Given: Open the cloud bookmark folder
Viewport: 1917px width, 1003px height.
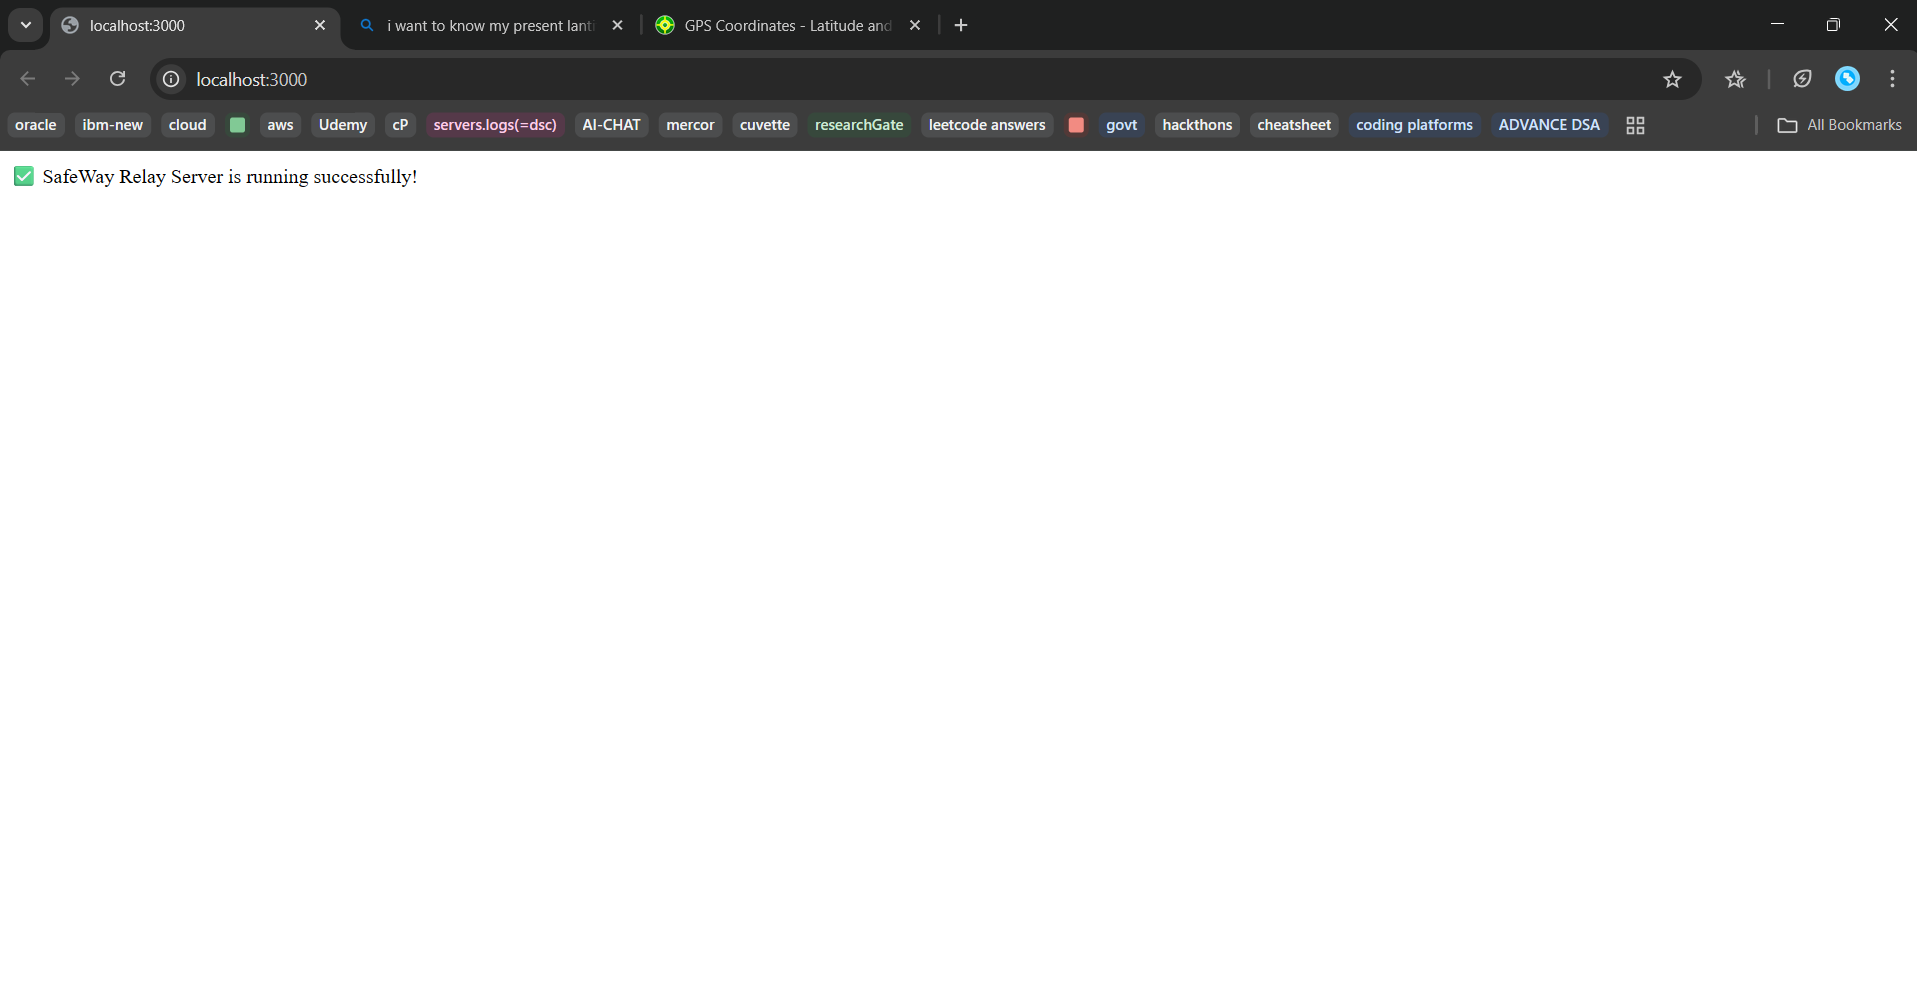Looking at the screenshot, I should pyautogui.click(x=188, y=125).
